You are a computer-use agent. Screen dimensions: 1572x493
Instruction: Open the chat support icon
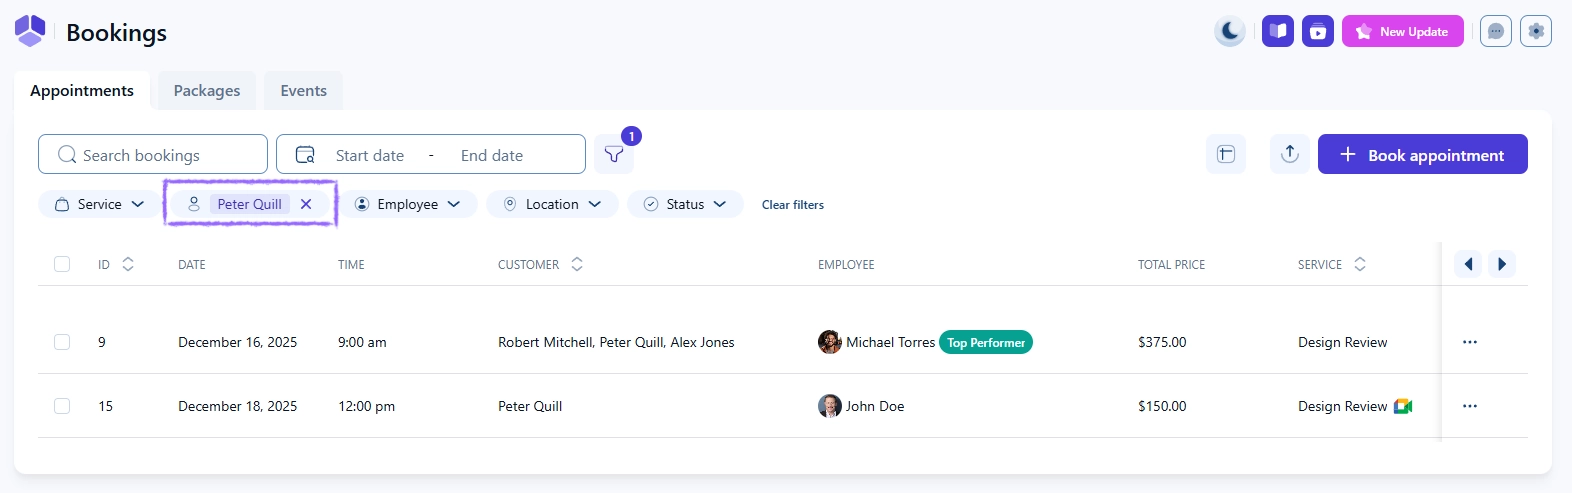point(1495,31)
